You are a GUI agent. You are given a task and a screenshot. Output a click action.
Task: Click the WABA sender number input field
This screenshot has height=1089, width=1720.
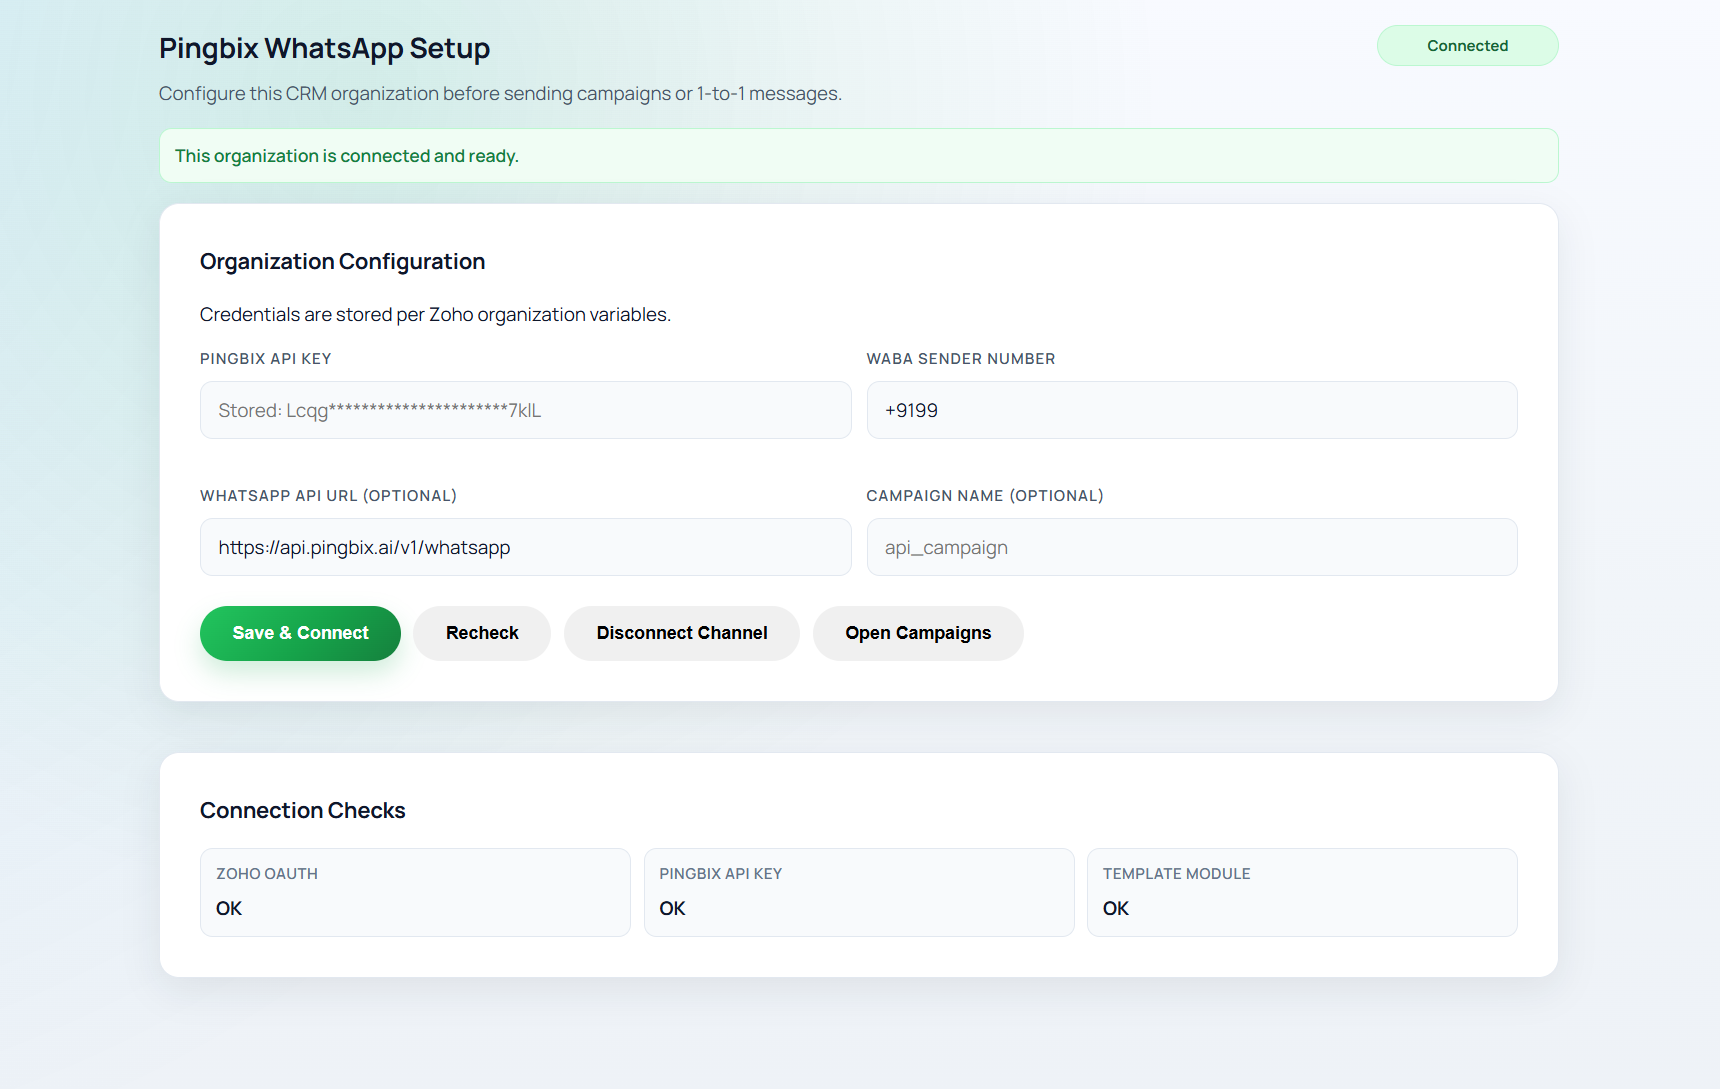(x=1191, y=410)
